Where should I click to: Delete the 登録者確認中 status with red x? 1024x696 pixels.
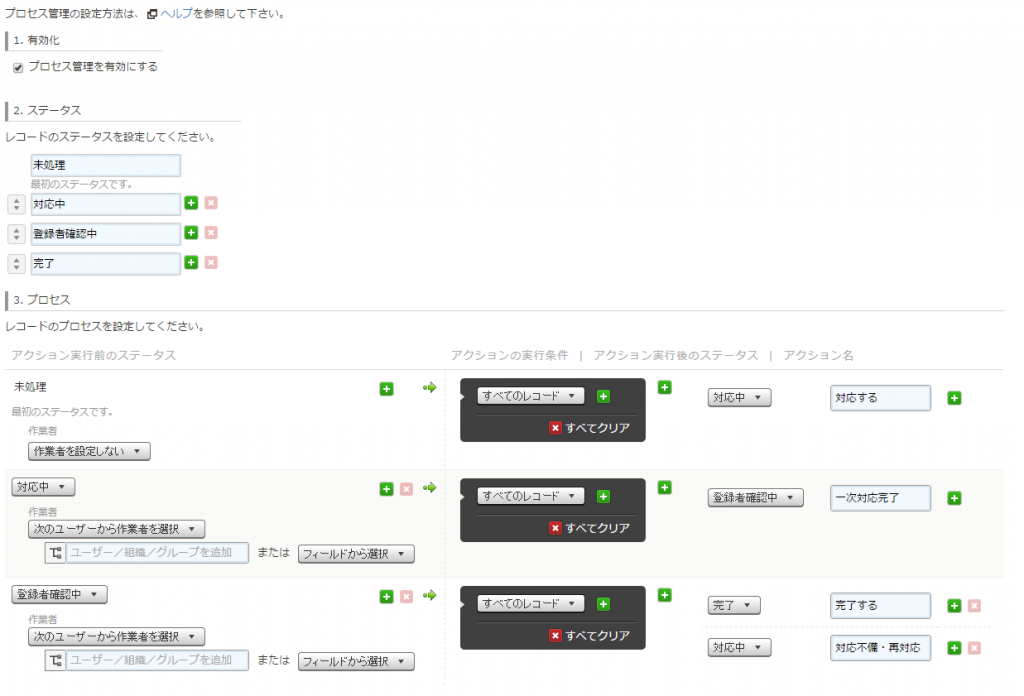tap(211, 232)
